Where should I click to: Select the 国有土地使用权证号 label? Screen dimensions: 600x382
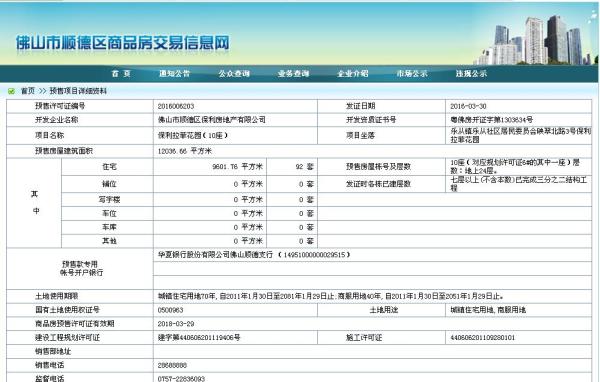click(67, 310)
